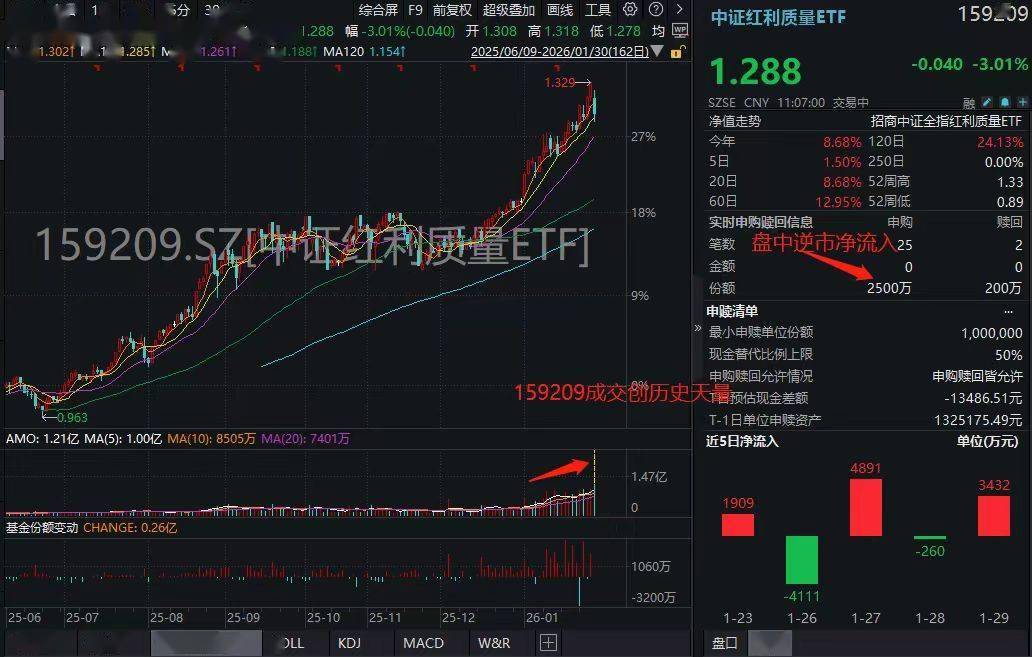Click the 52周低 value 0.89
Screen dimensions: 1032x657
point(1010,201)
